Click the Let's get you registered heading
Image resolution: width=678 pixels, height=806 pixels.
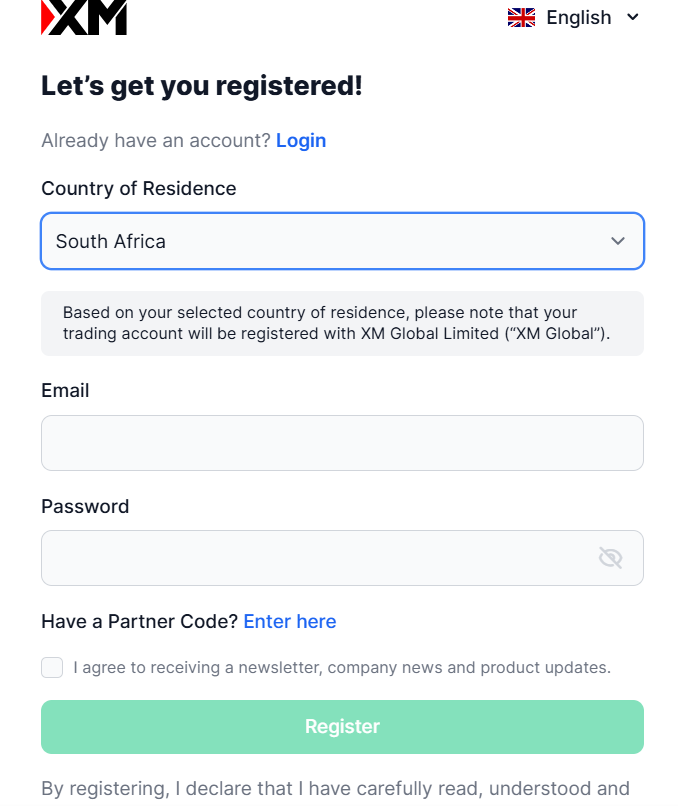tap(201, 86)
